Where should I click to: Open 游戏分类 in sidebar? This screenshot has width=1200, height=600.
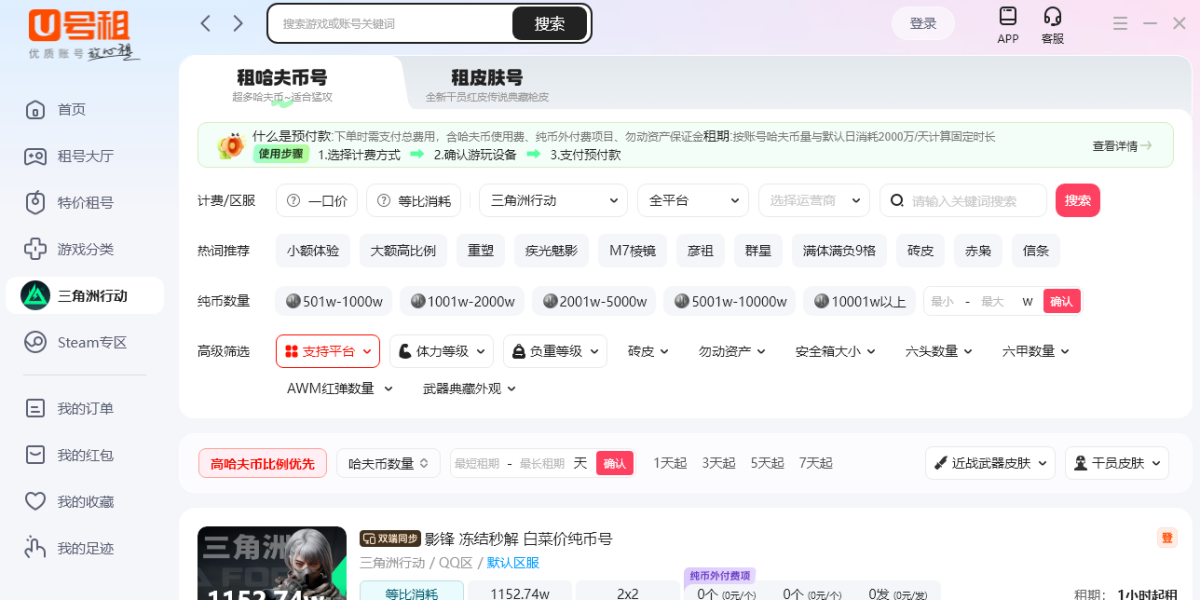tap(70, 249)
